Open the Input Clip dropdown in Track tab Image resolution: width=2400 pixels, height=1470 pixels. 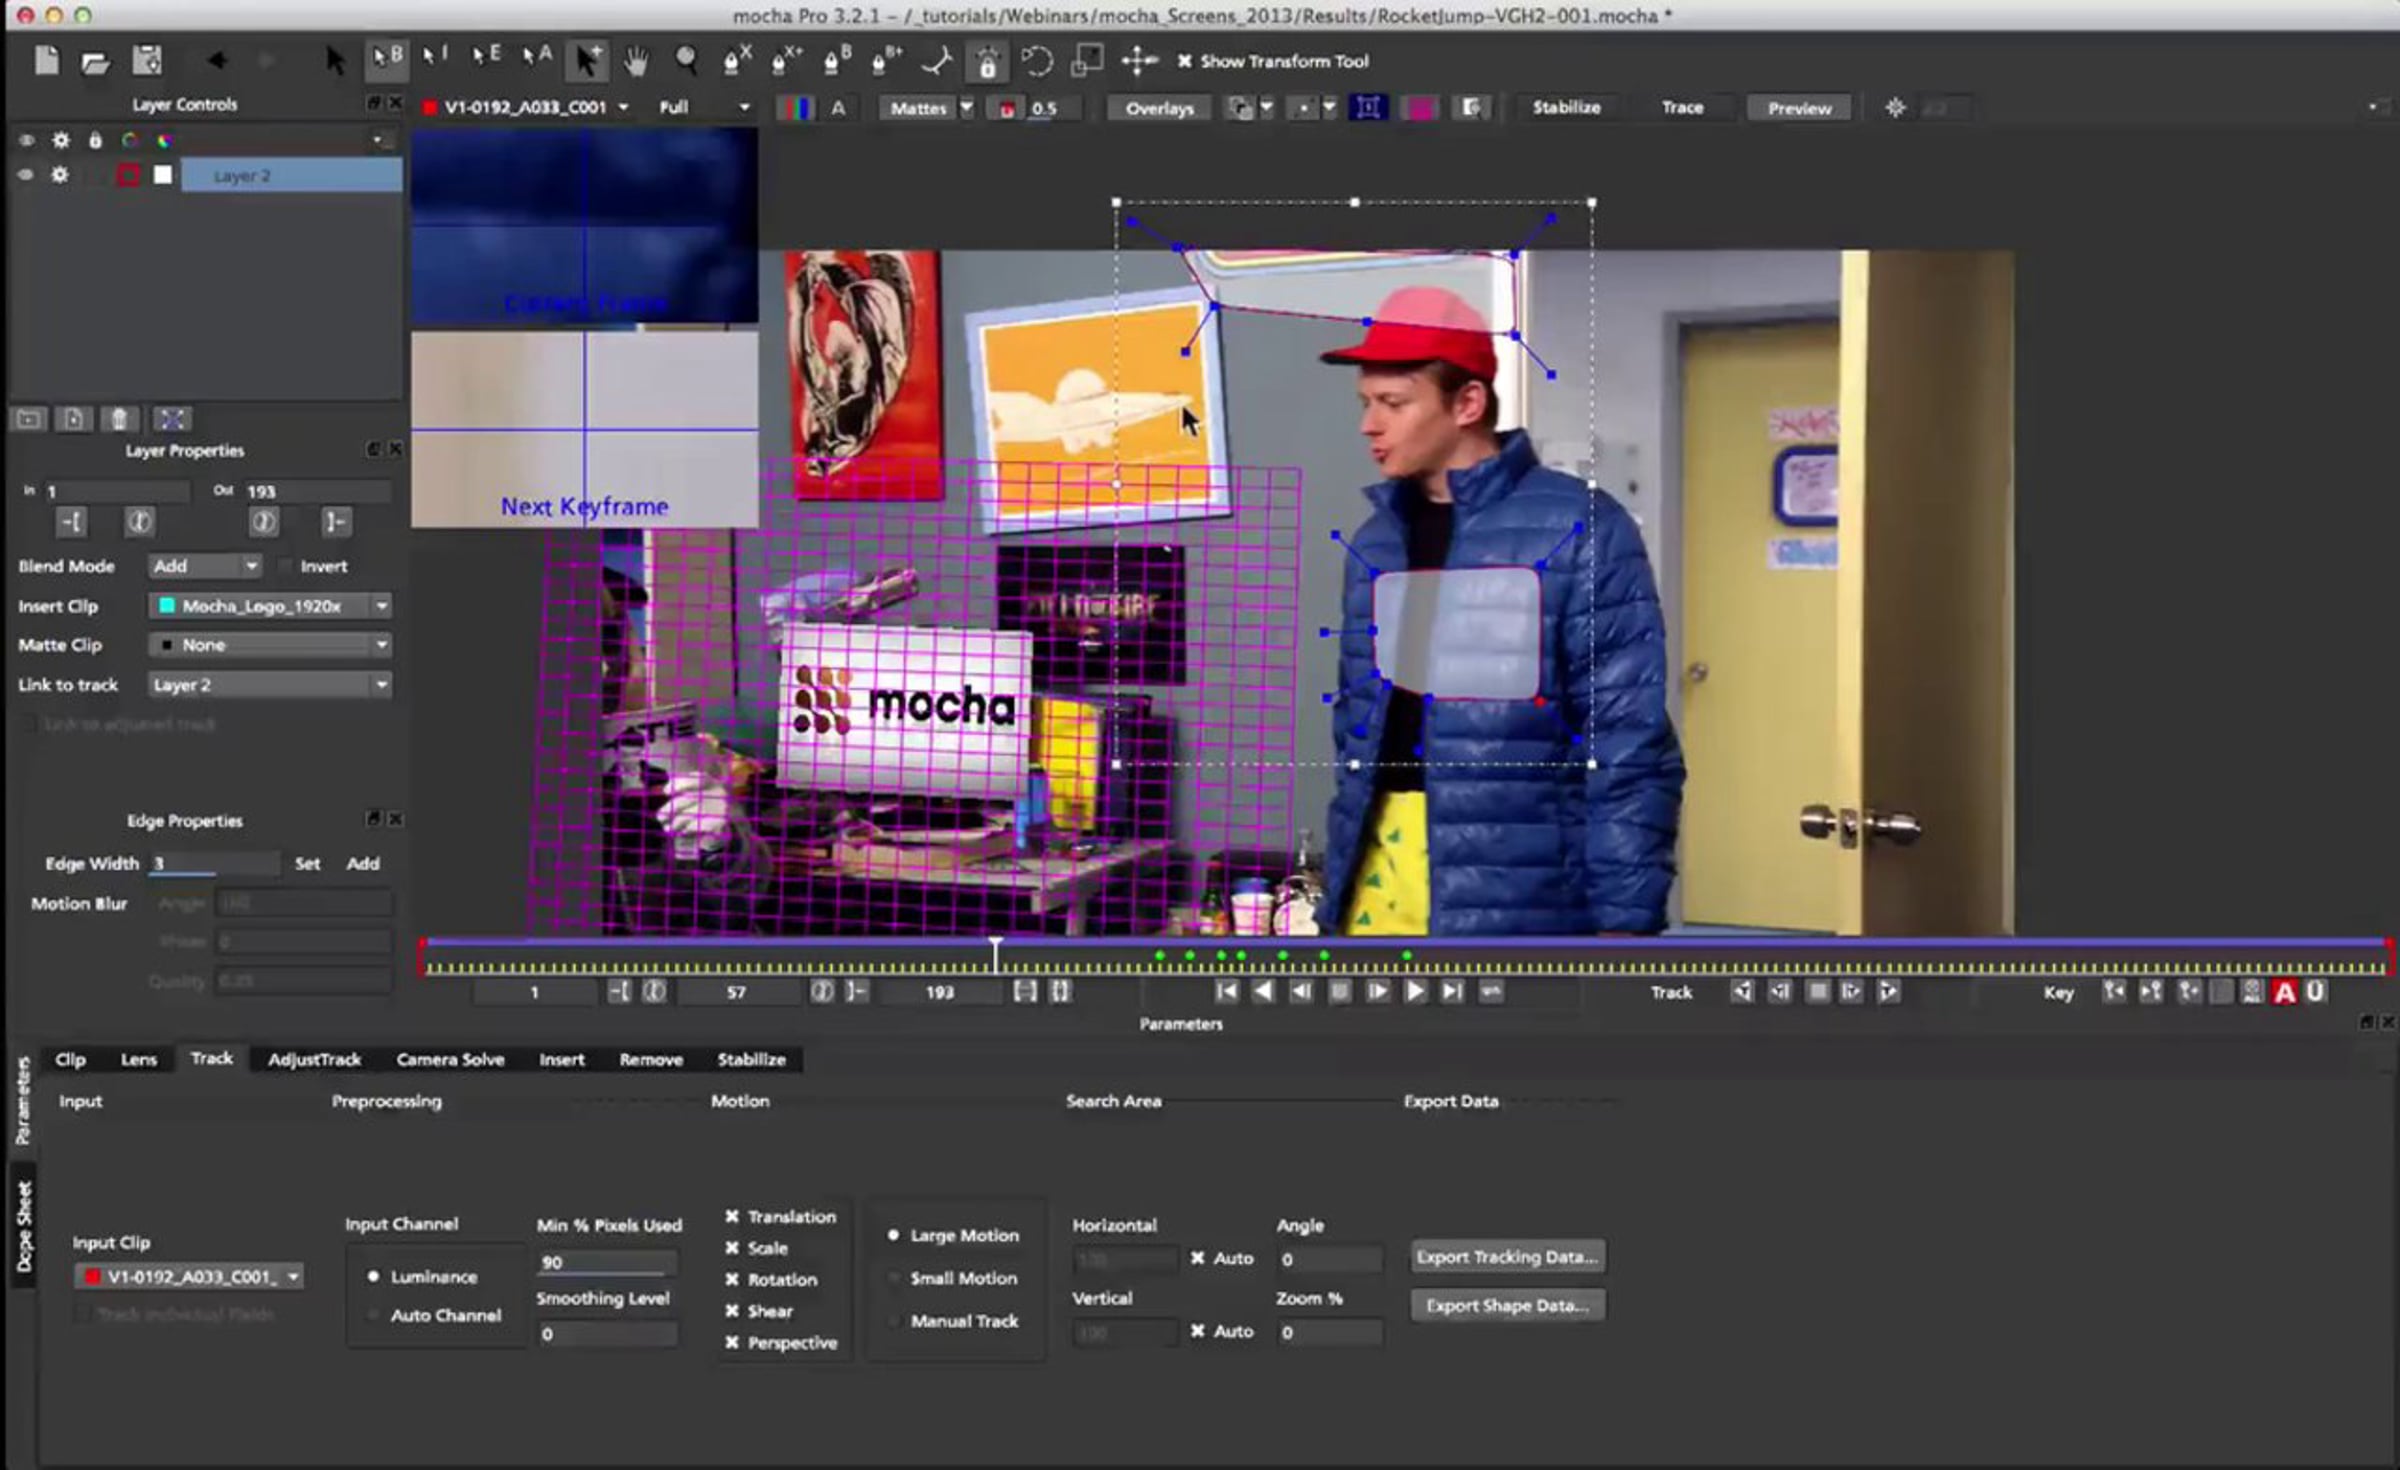tap(189, 1277)
